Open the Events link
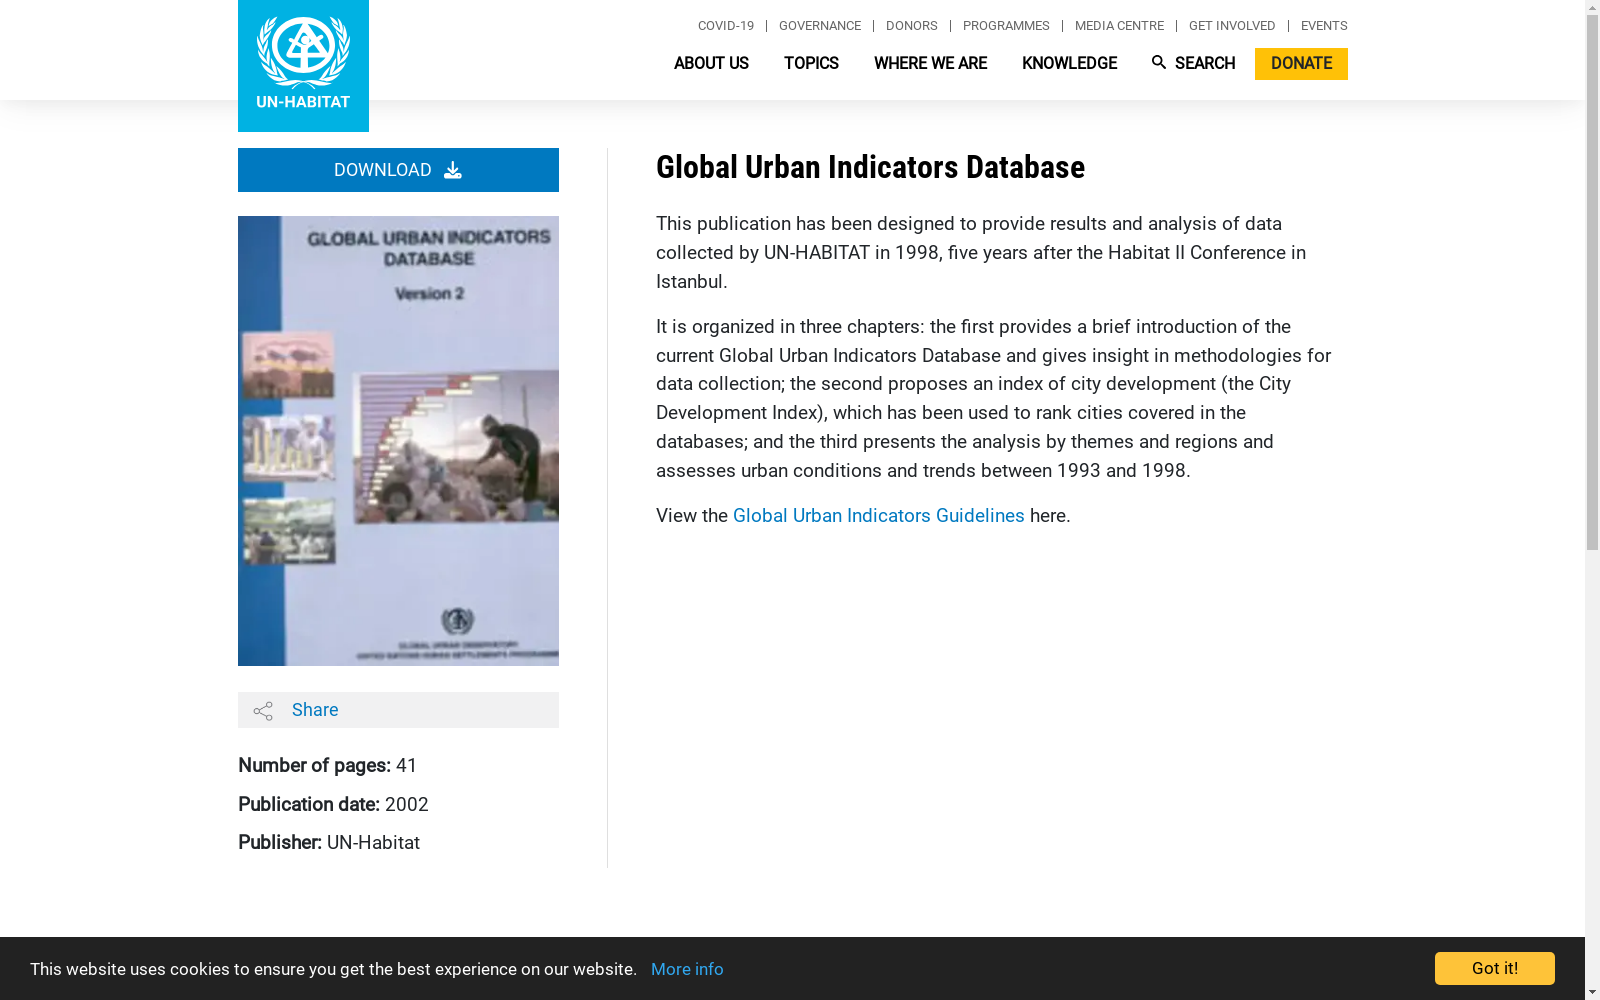Screen dimensions: 1600x1000 1324,26
